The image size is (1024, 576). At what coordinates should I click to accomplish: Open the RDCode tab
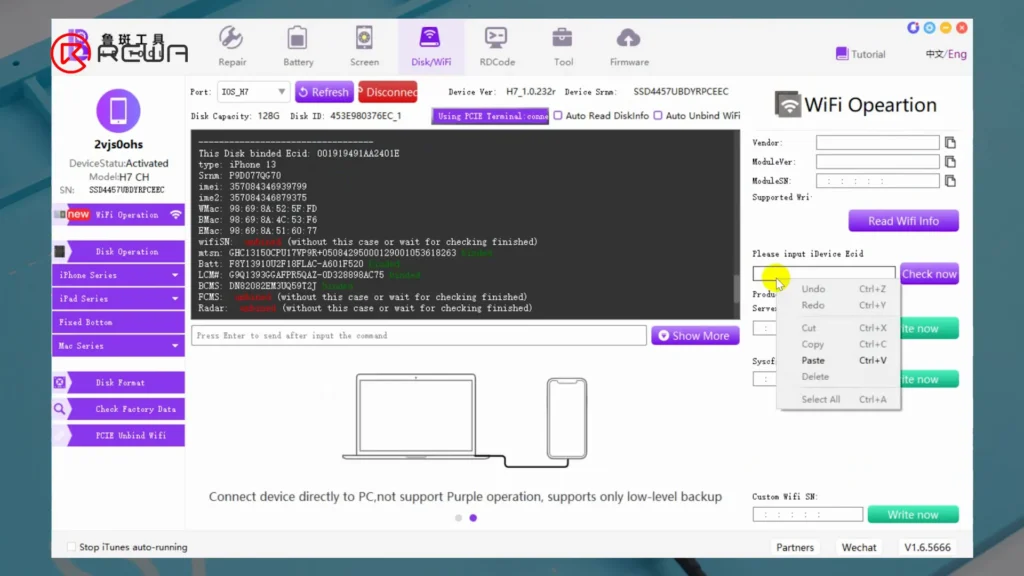[x=497, y=46]
